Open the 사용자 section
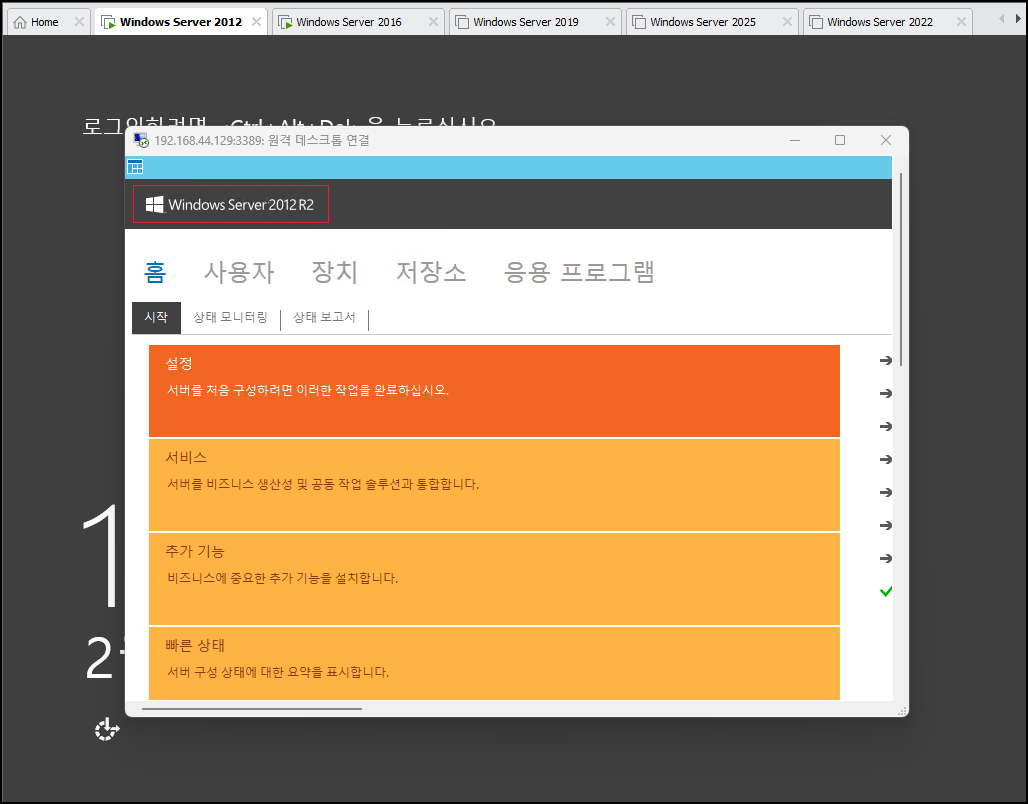1028x804 pixels. pos(239,271)
